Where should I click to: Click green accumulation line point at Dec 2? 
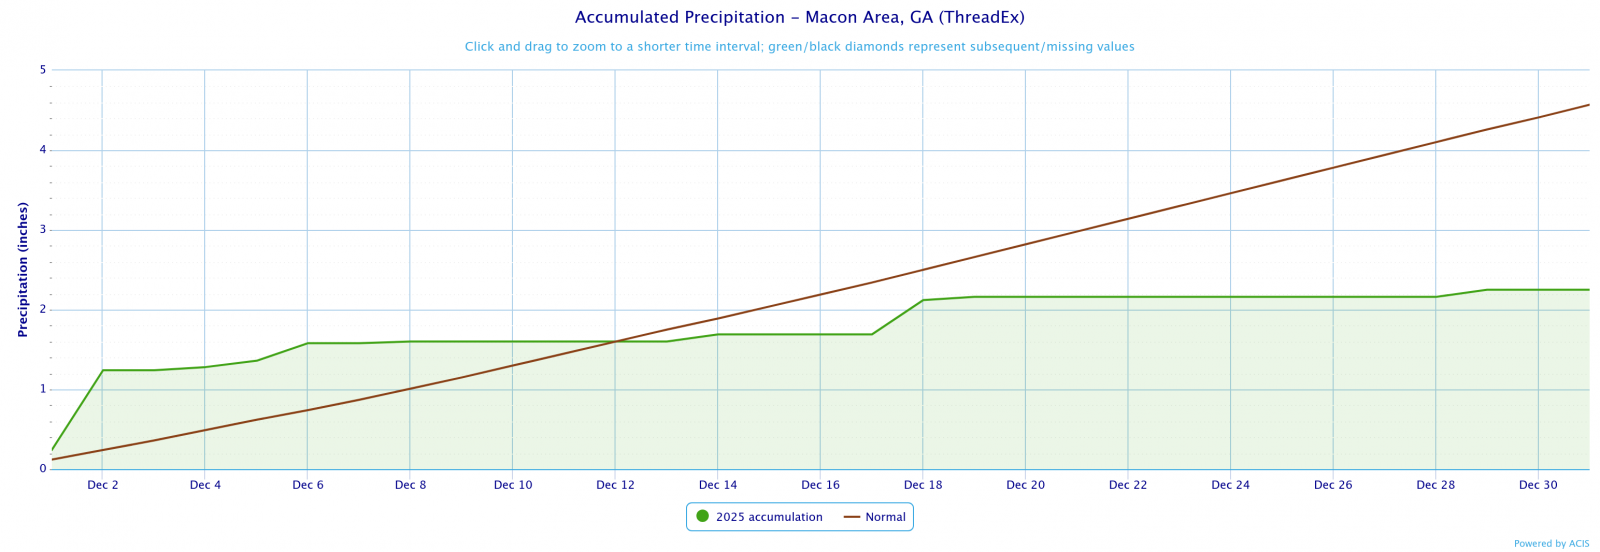coord(103,370)
